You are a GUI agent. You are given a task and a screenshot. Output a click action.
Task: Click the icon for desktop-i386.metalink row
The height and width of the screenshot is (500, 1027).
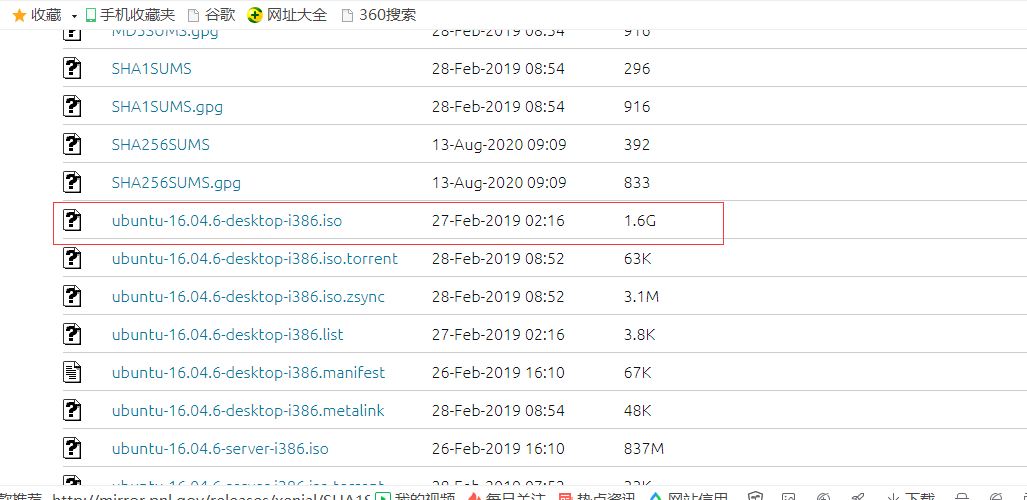[x=72, y=410]
